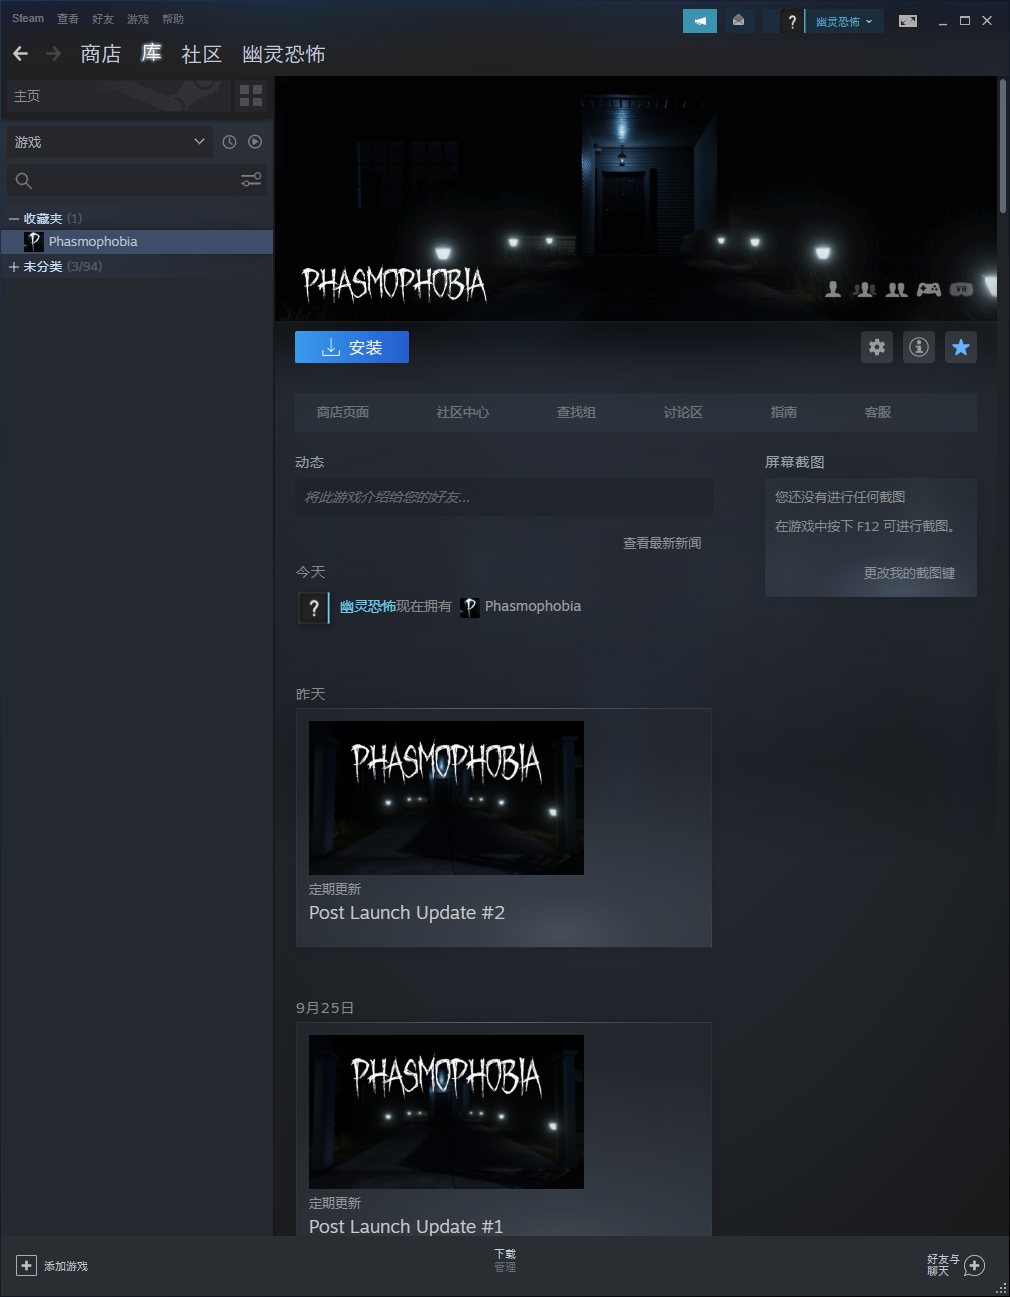
Task: Click the page's vertical scrollbar
Action: (x=1003, y=146)
